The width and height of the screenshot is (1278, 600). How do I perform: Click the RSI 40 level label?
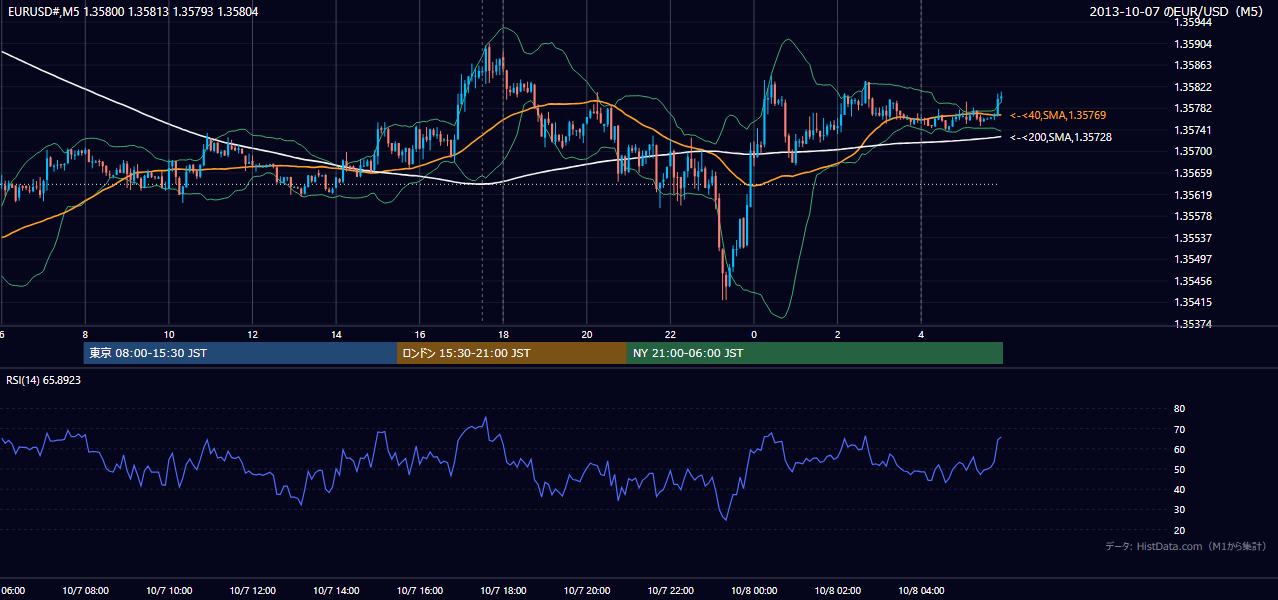1179,489
